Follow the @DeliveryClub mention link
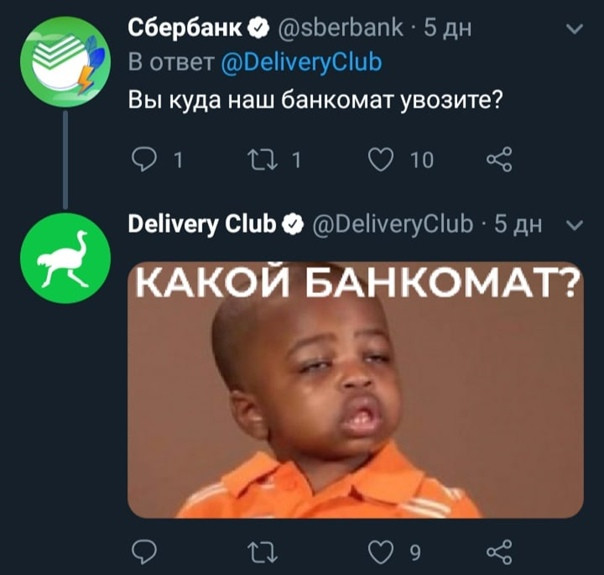The height and width of the screenshot is (575, 604). 301,62
